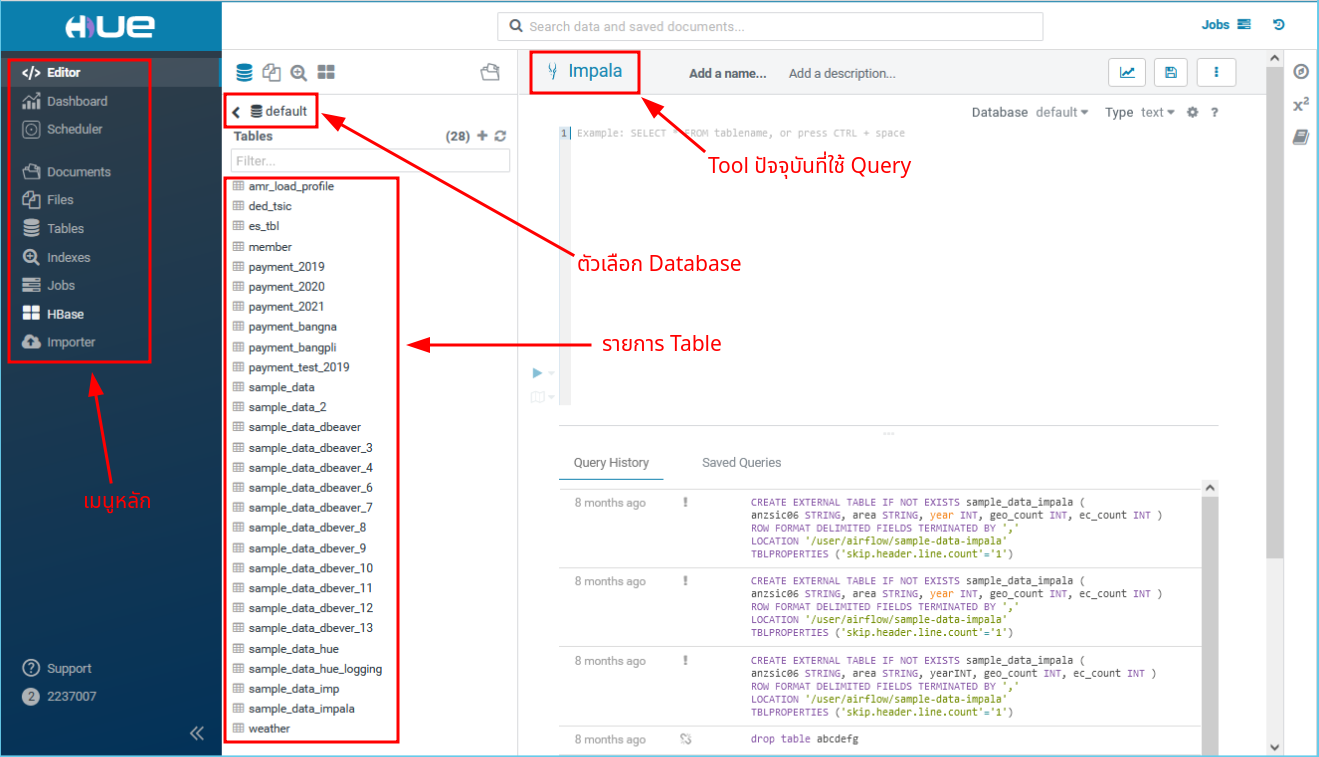Click the save query floppy disk icon

pyautogui.click(x=1171, y=72)
